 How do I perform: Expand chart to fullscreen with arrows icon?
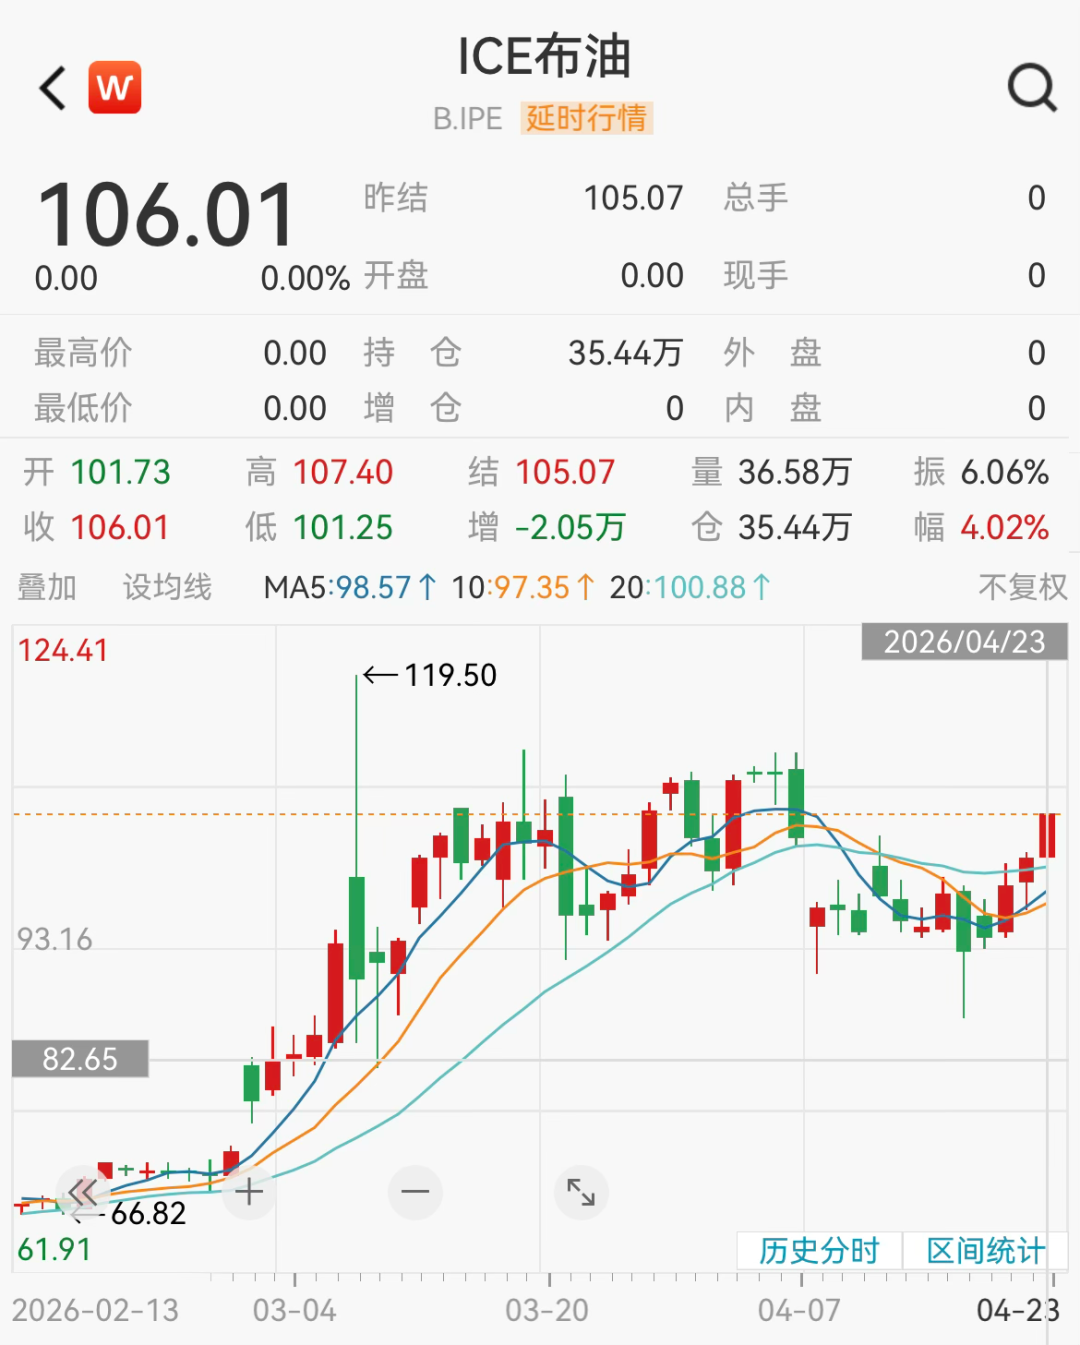pyautogui.click(x=581, y=1192)
